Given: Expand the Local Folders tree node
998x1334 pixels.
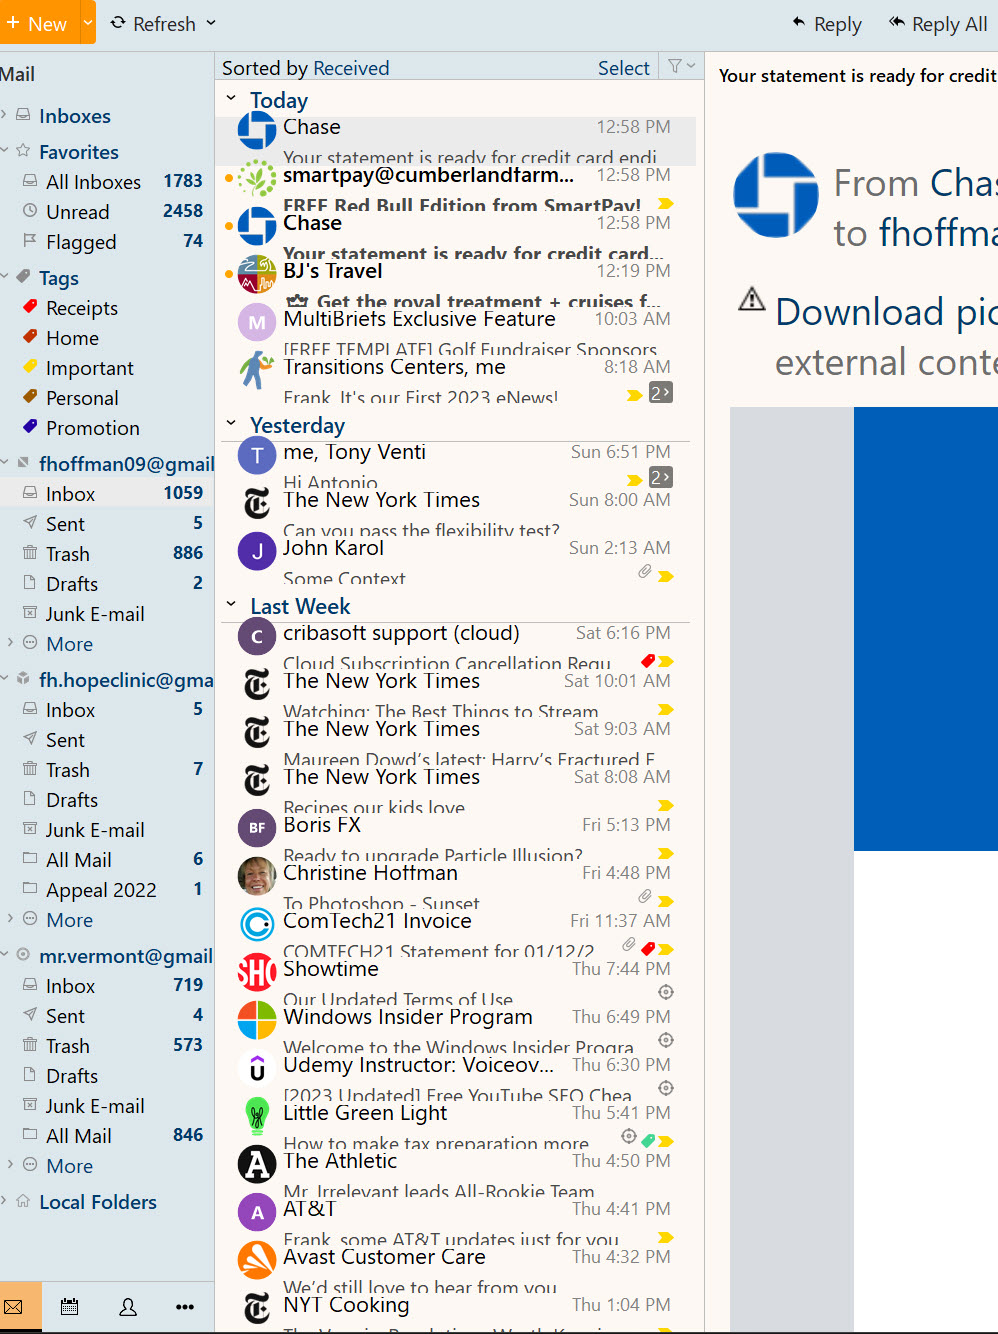Looking at the screenshot, I should click(4, 1201).
